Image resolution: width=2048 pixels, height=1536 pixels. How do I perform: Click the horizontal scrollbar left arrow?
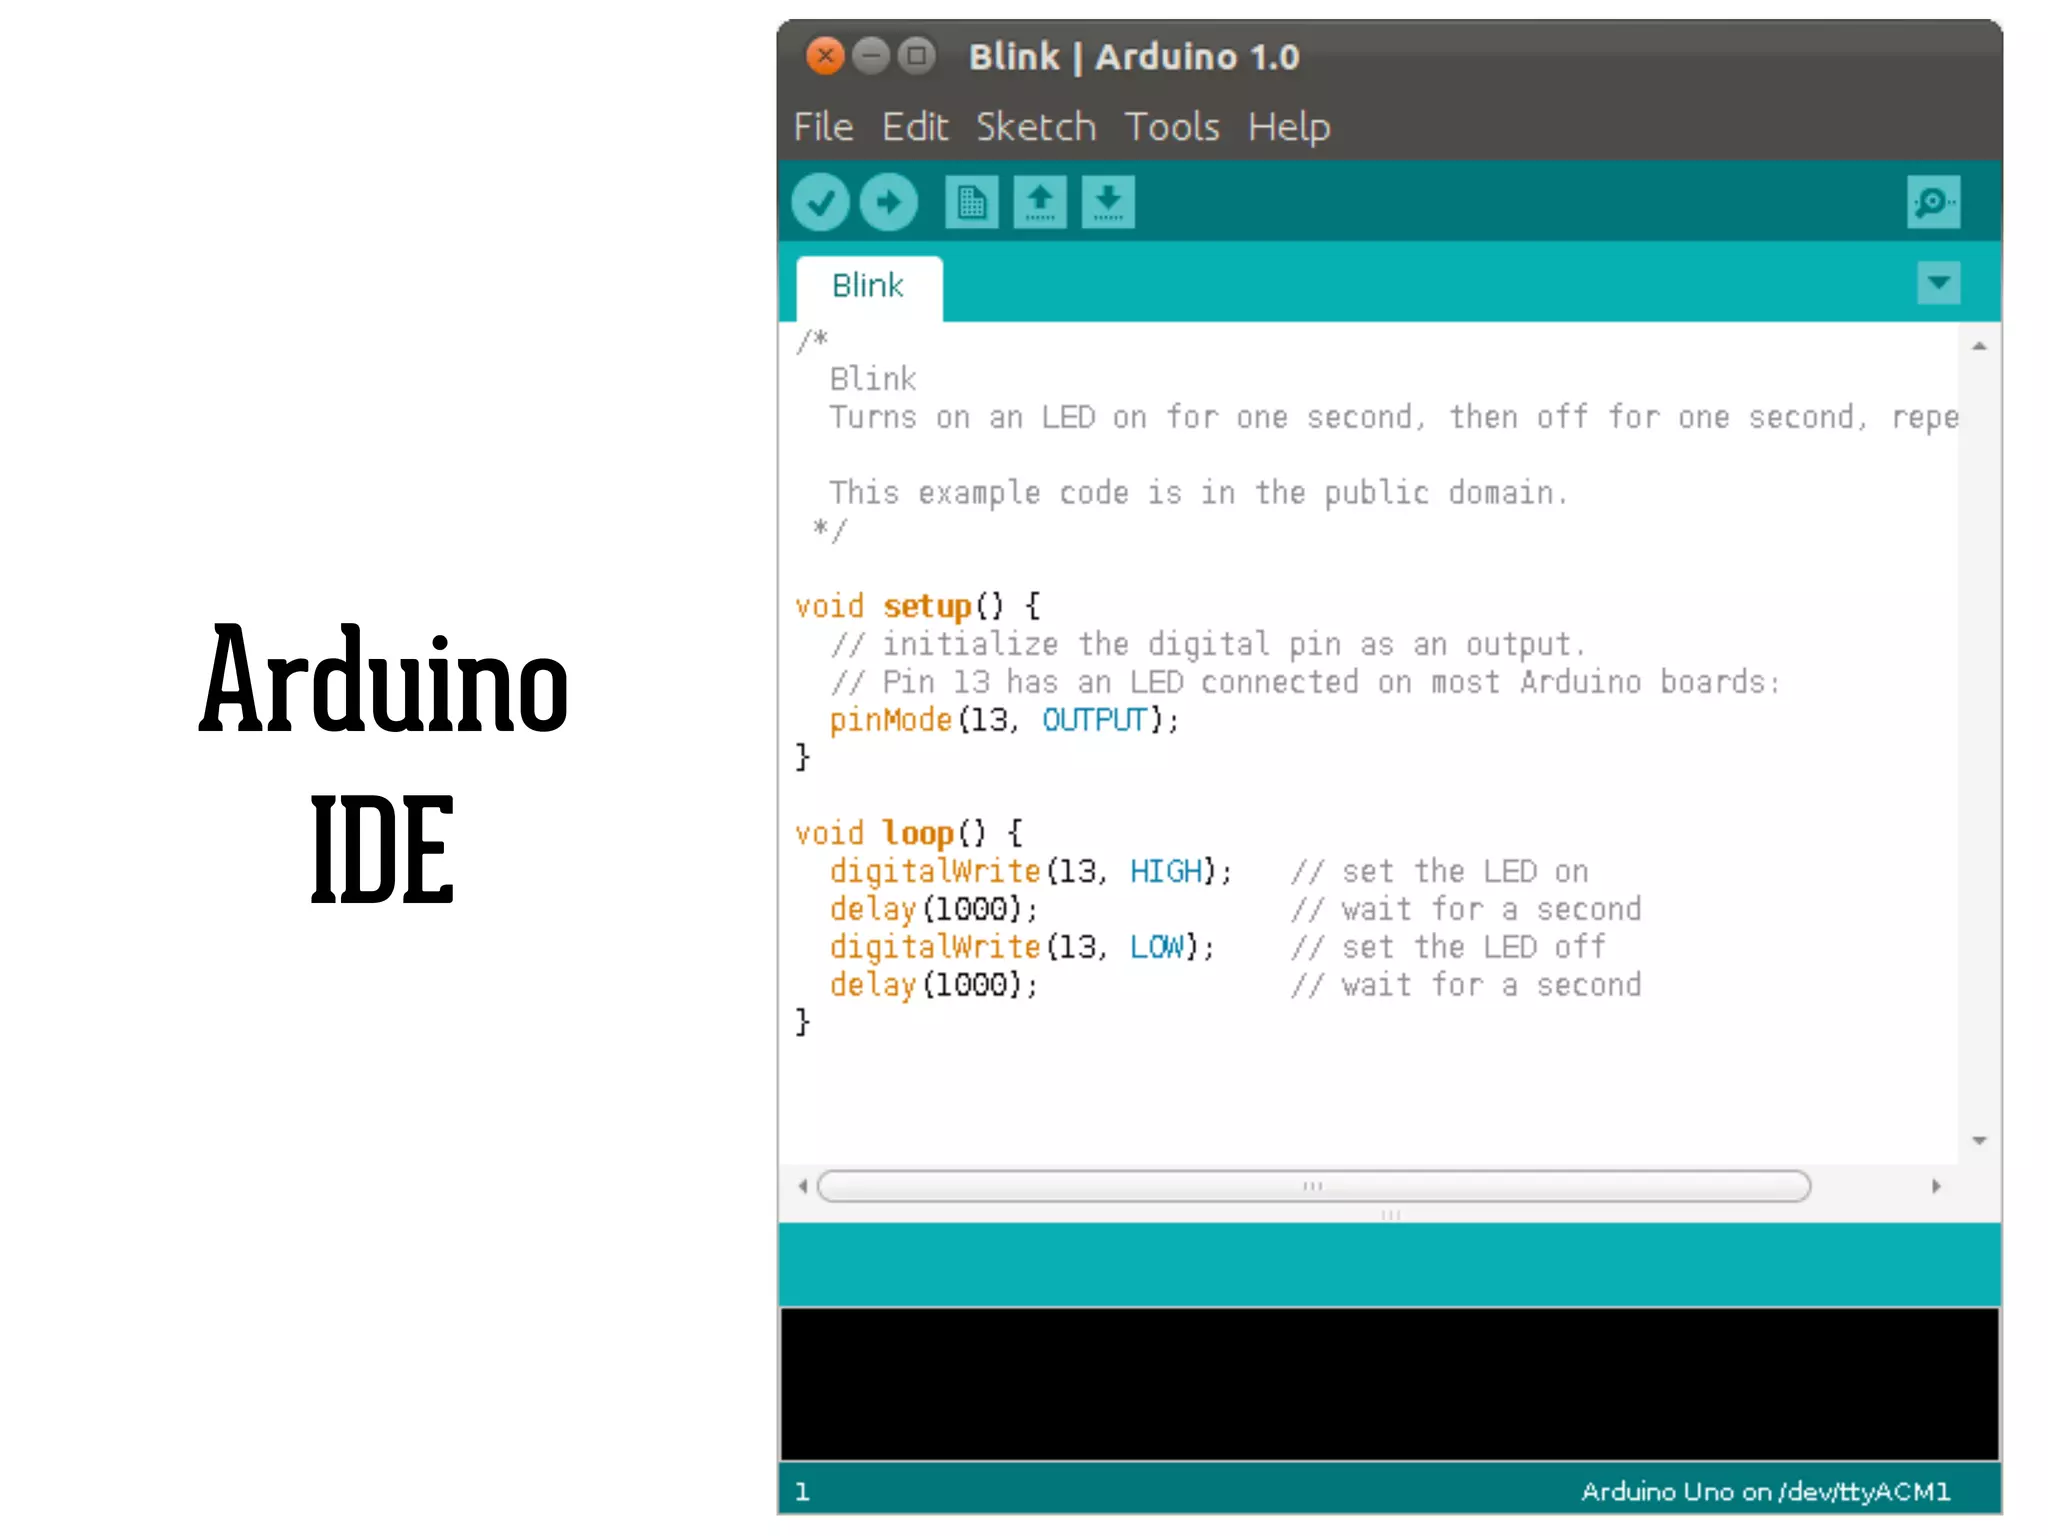click(803, 1186)
